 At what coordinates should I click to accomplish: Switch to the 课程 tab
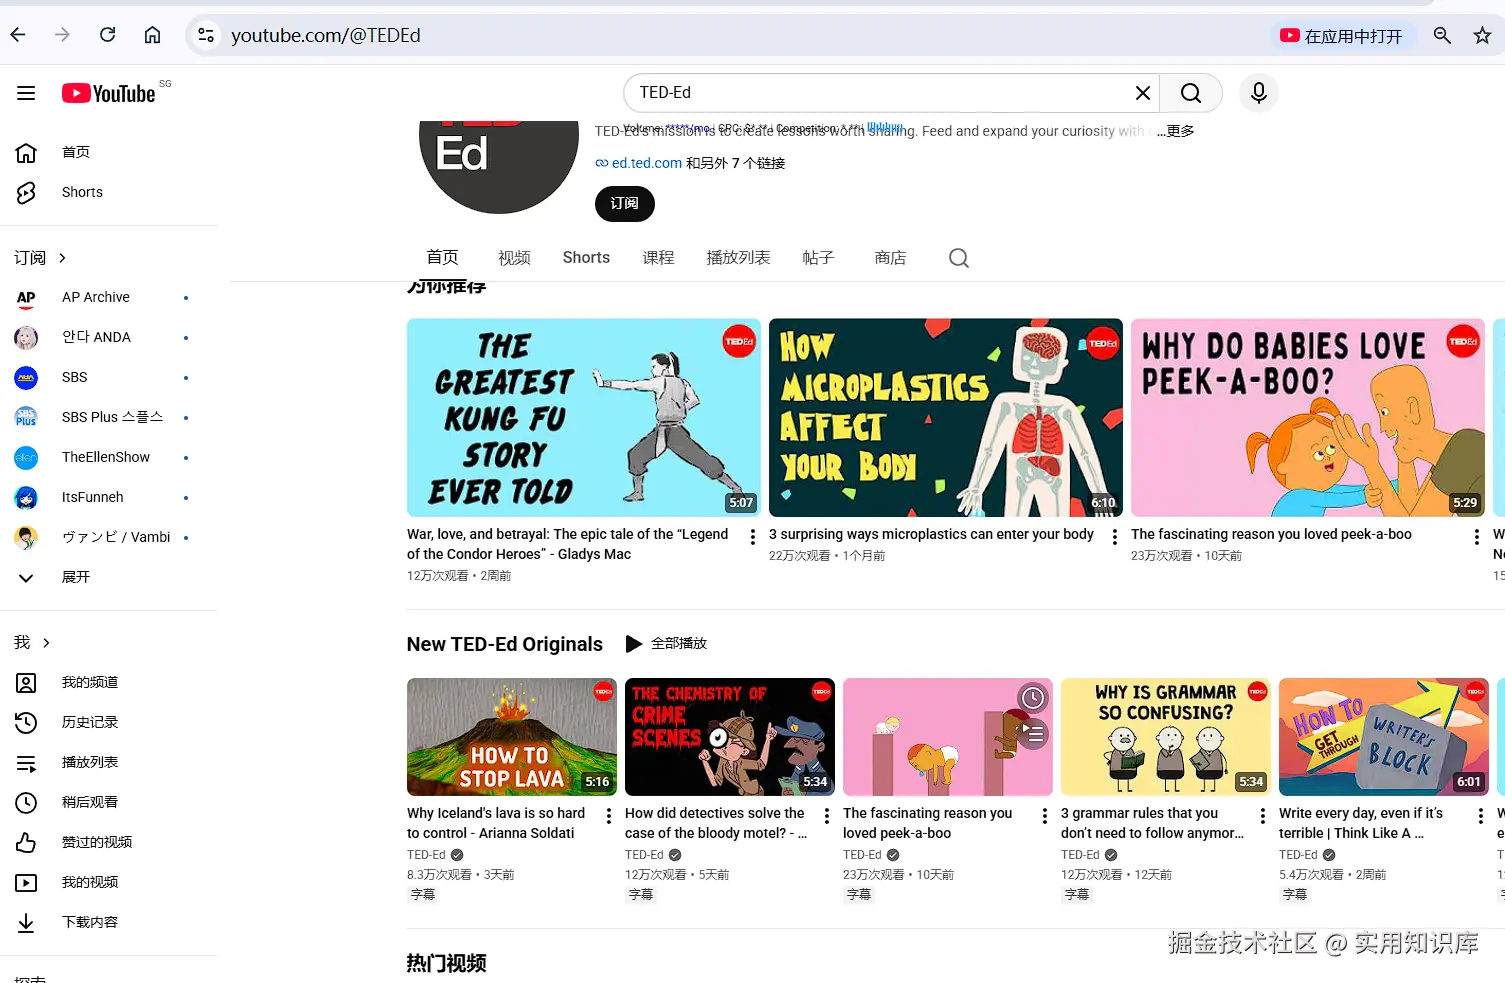click(658, 258)
